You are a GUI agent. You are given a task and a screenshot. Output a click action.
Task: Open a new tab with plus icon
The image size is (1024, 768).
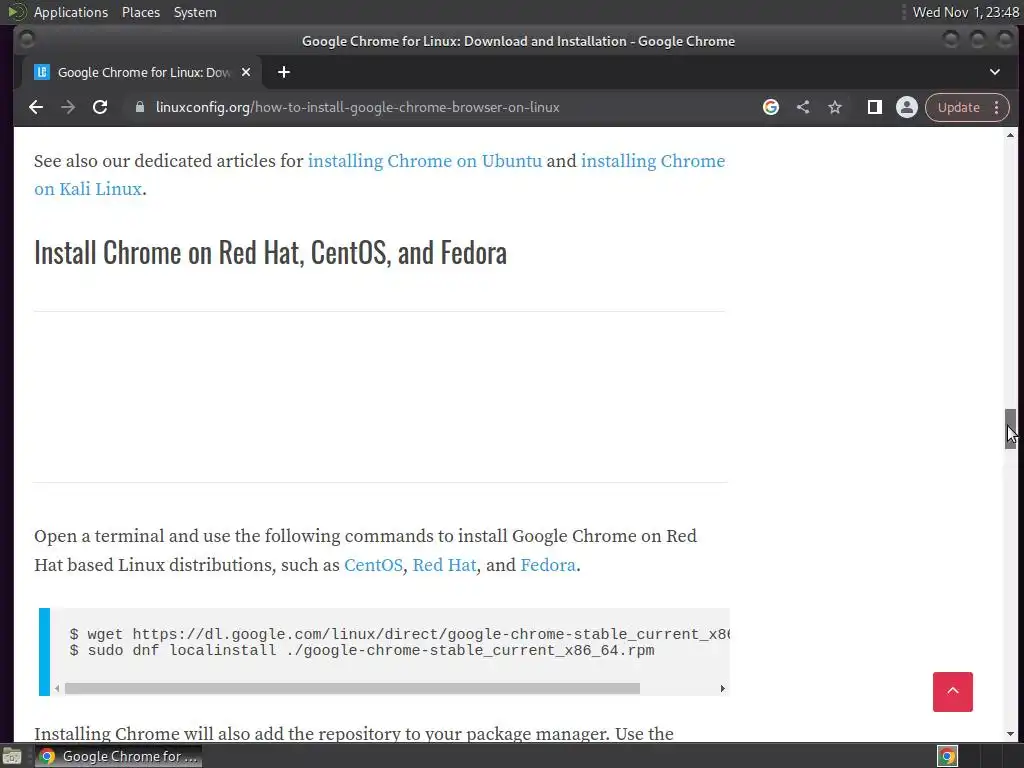(283, 72)
